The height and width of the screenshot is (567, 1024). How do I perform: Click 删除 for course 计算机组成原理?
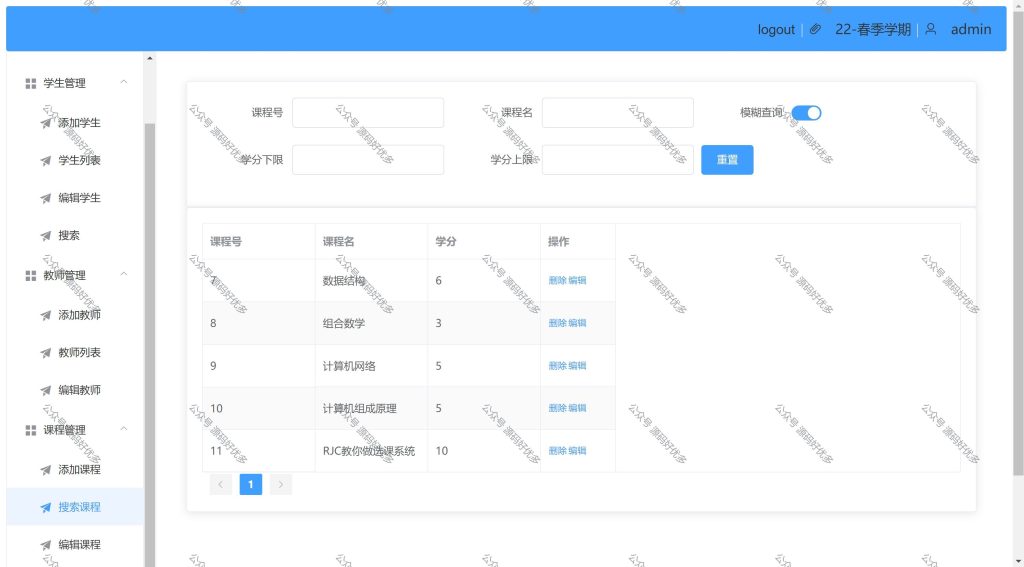pos(557,408)
